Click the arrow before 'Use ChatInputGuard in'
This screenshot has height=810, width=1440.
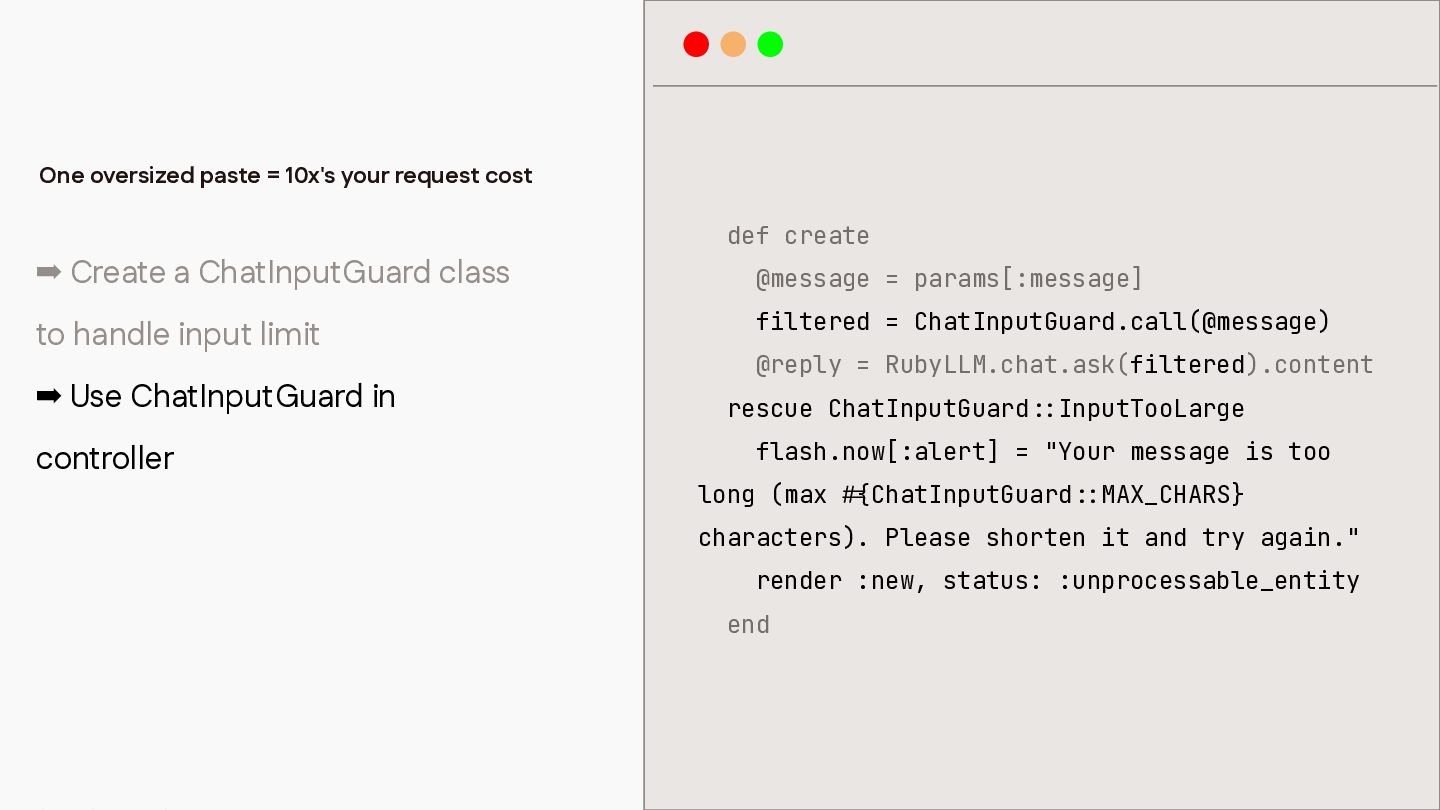[49, 397]
